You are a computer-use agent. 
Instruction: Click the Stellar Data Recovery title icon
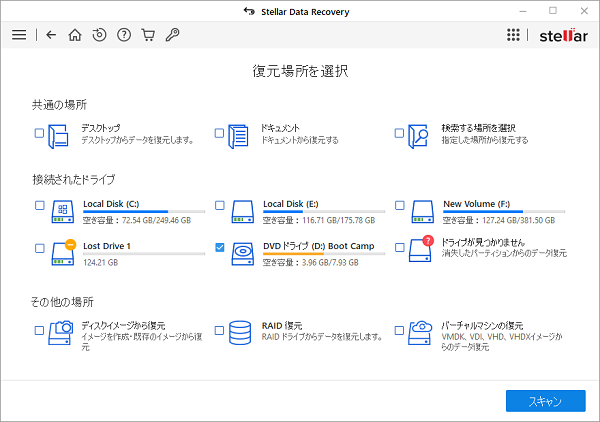(x=249, y=11)
